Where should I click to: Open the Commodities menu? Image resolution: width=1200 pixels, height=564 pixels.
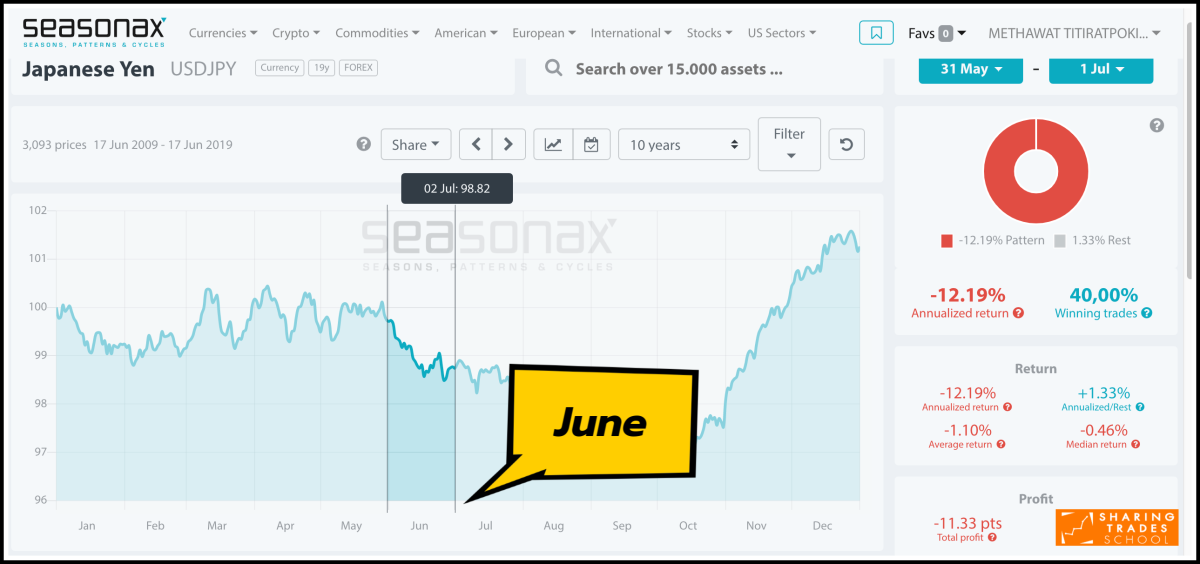click(378, 33)
